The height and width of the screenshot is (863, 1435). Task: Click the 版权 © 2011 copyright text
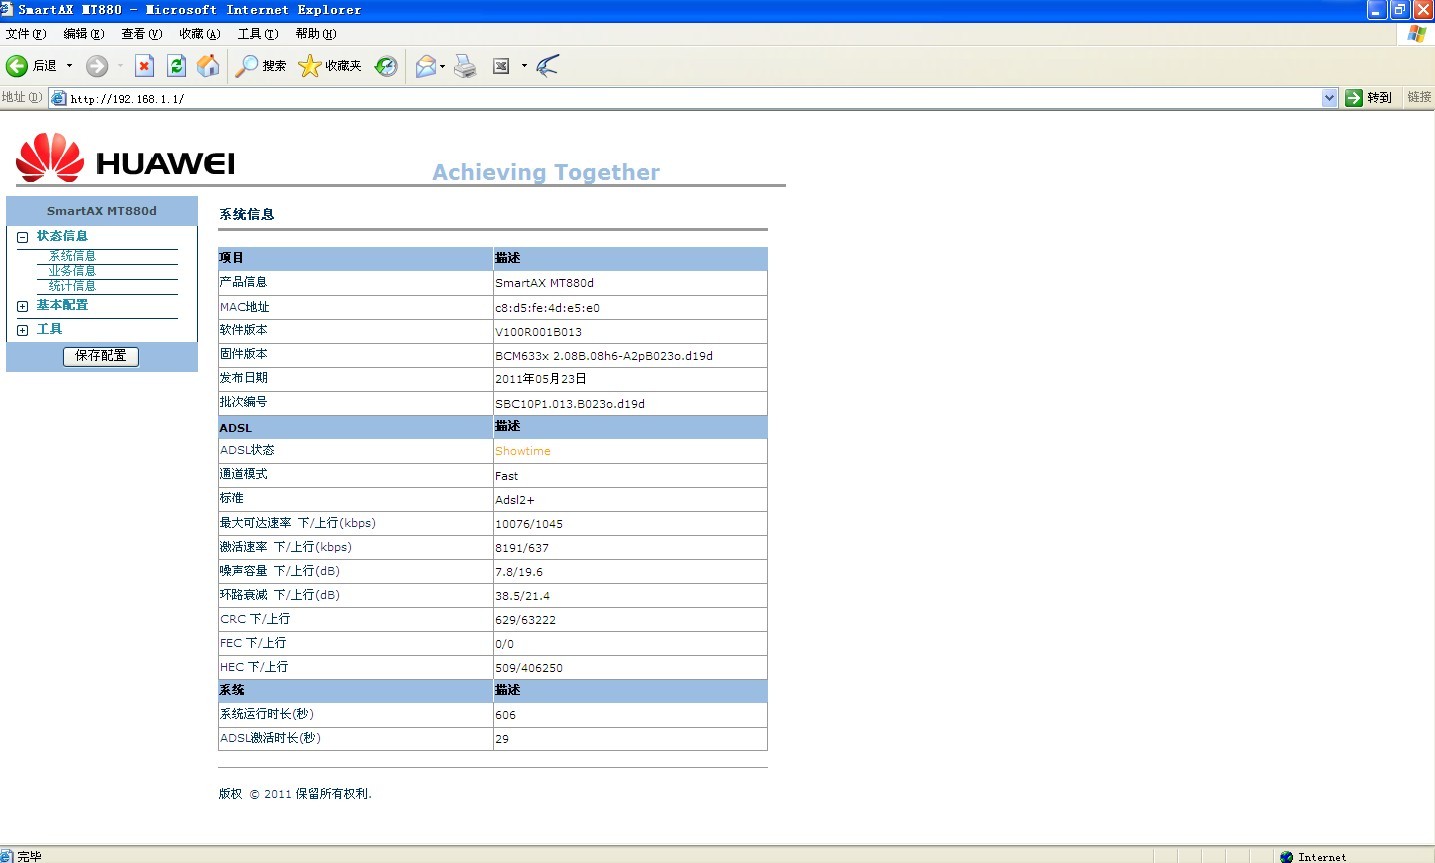[295, 794]
